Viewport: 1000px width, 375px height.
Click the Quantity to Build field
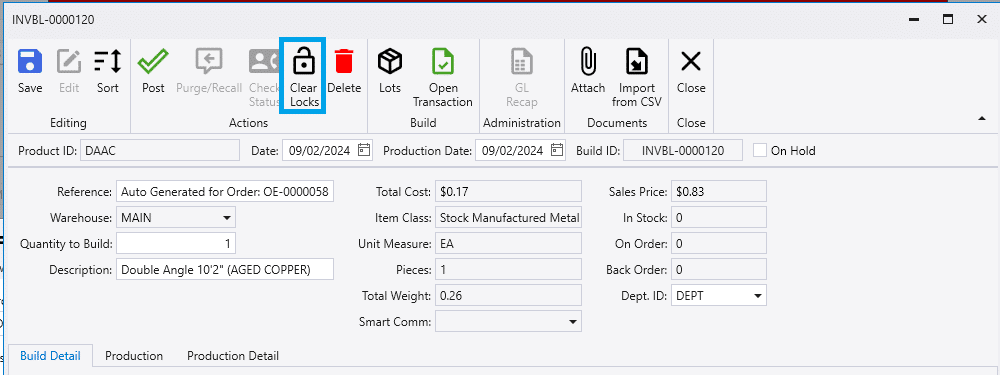(x=176, y=244)
